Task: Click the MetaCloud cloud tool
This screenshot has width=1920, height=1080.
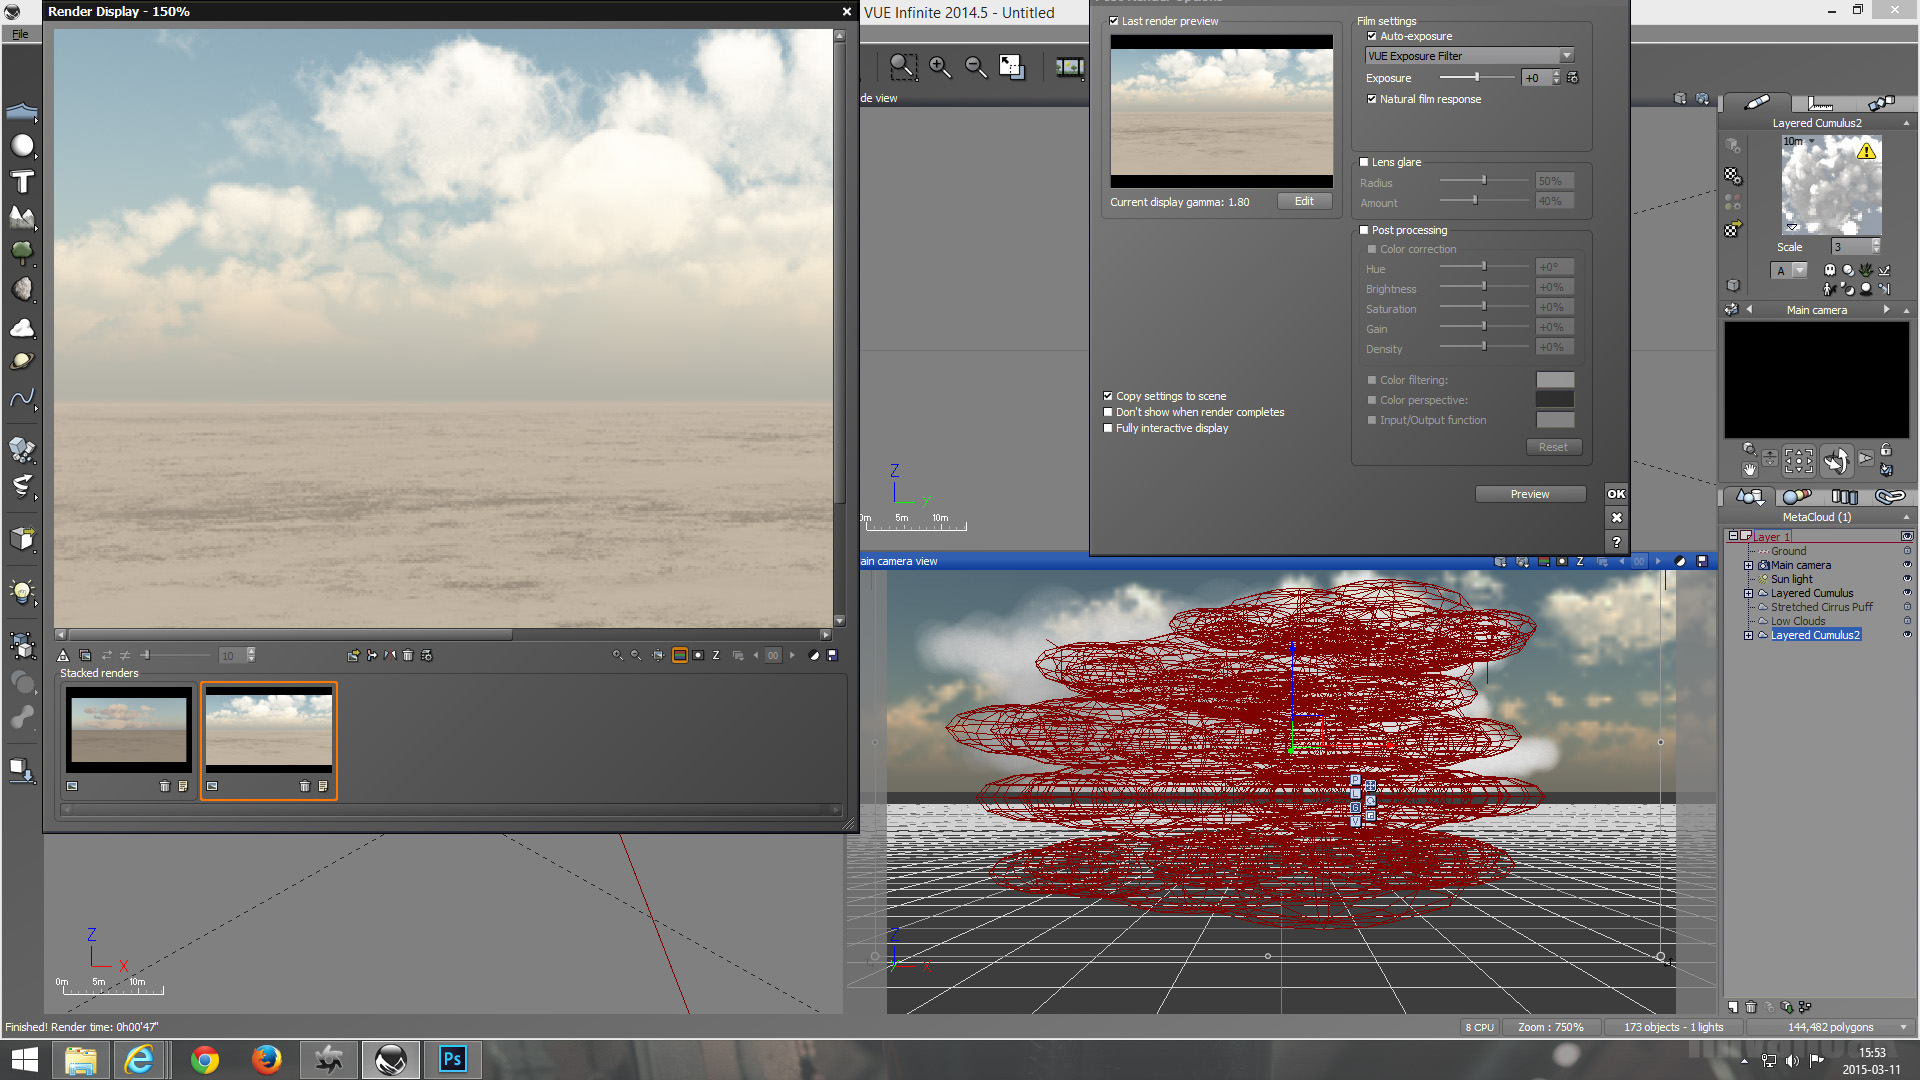Action: (21, 327)
